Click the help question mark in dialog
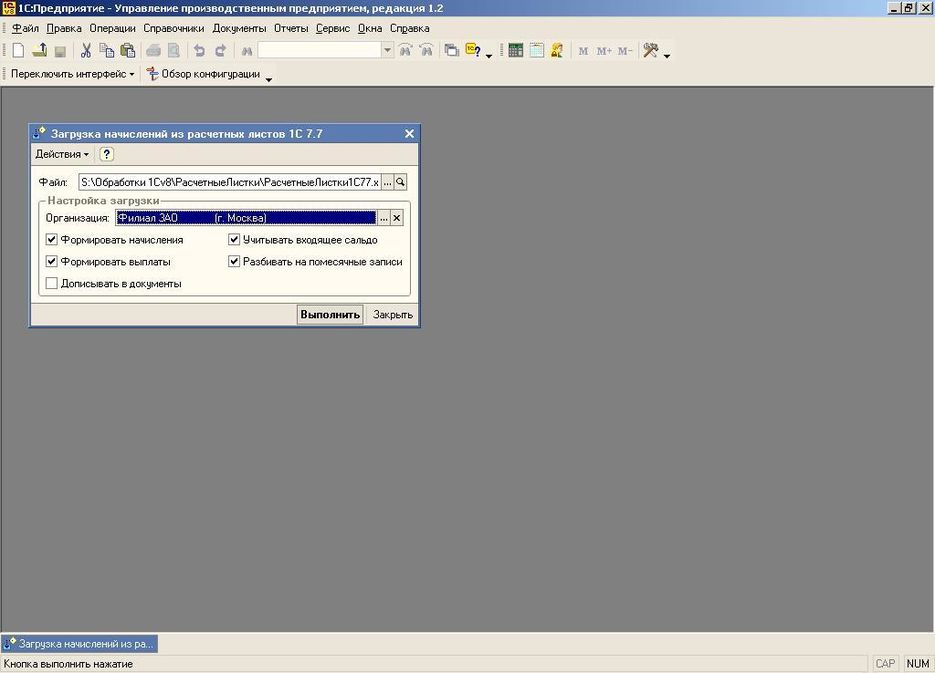The width and height of the screenshot is (935, 673). click(106, 154)
